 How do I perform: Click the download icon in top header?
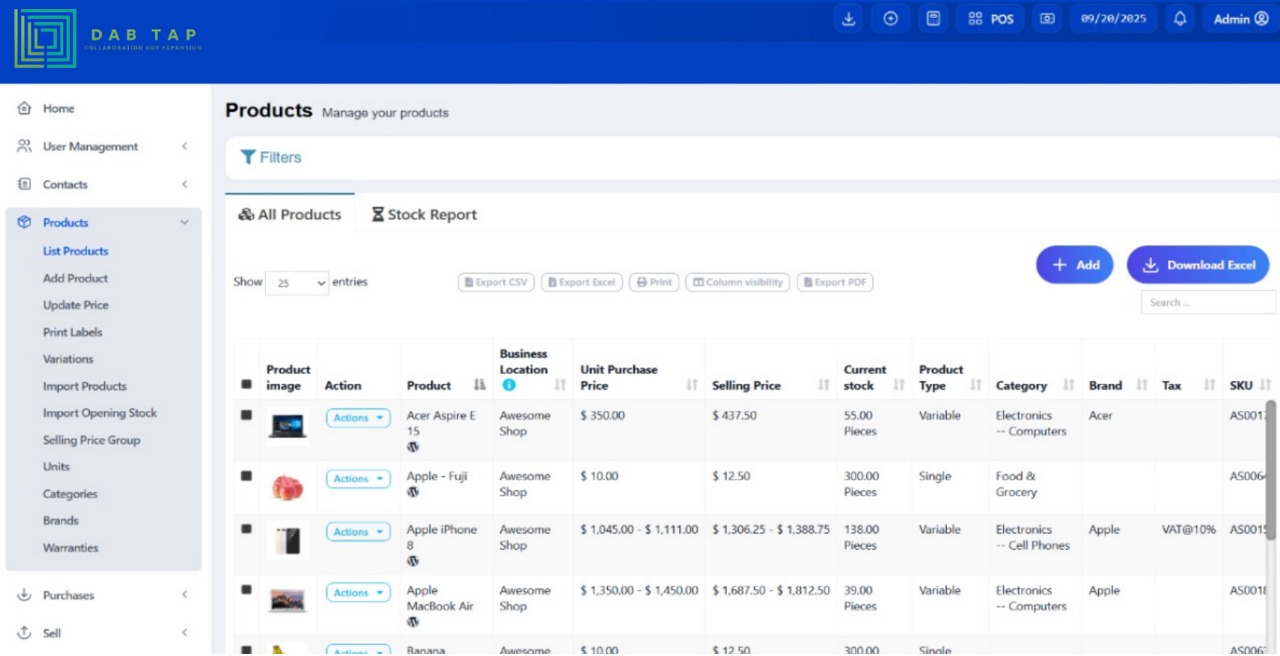(x=849, y=19)
